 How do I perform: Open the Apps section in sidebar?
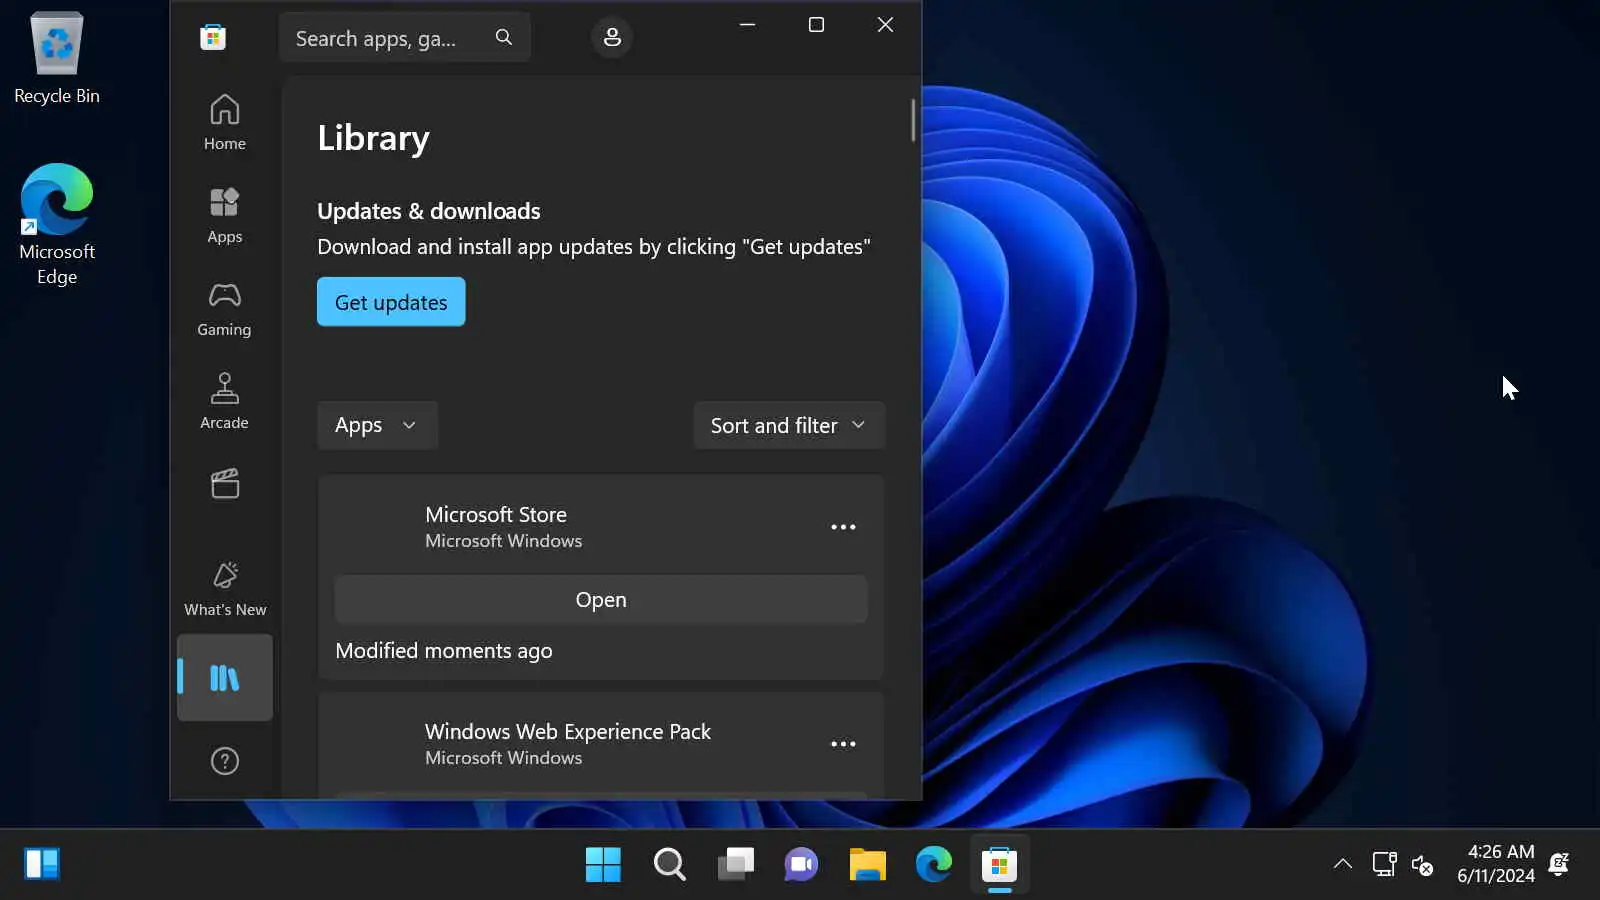click(225, 215)
